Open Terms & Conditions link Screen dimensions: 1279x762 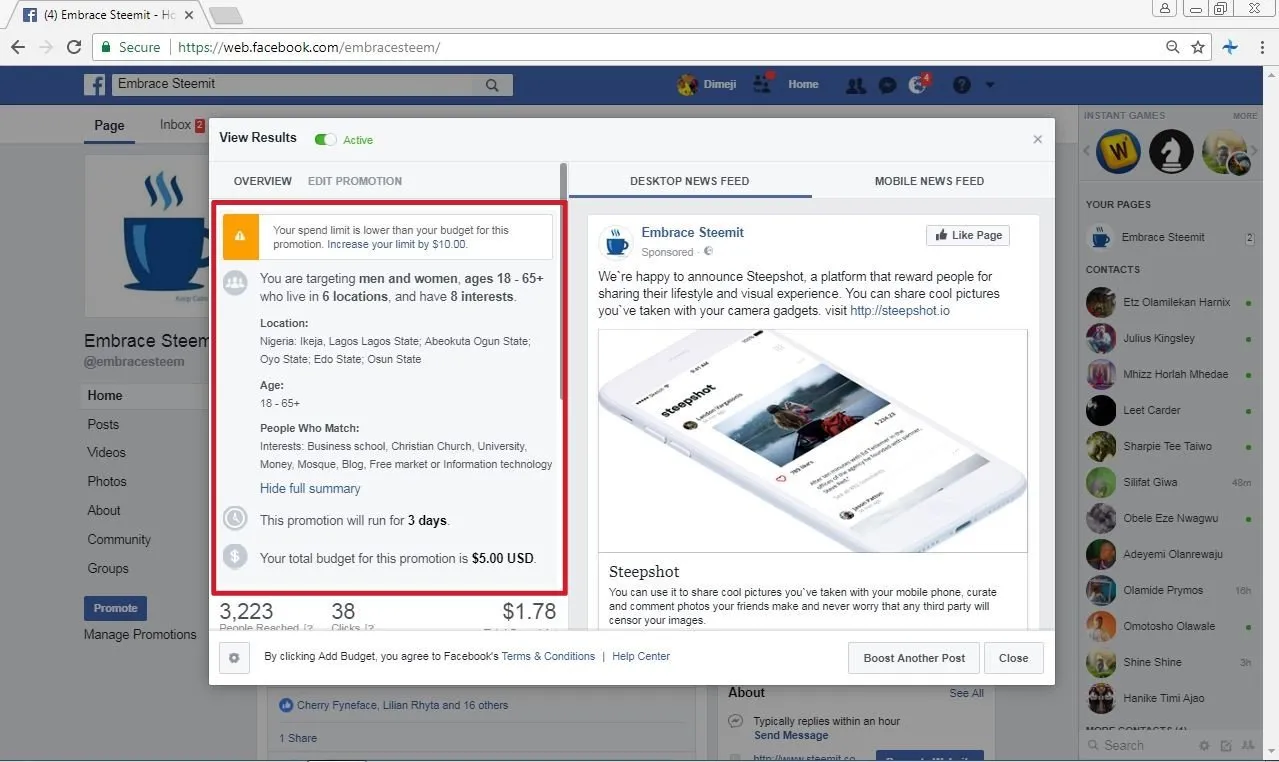coord(548,657)
